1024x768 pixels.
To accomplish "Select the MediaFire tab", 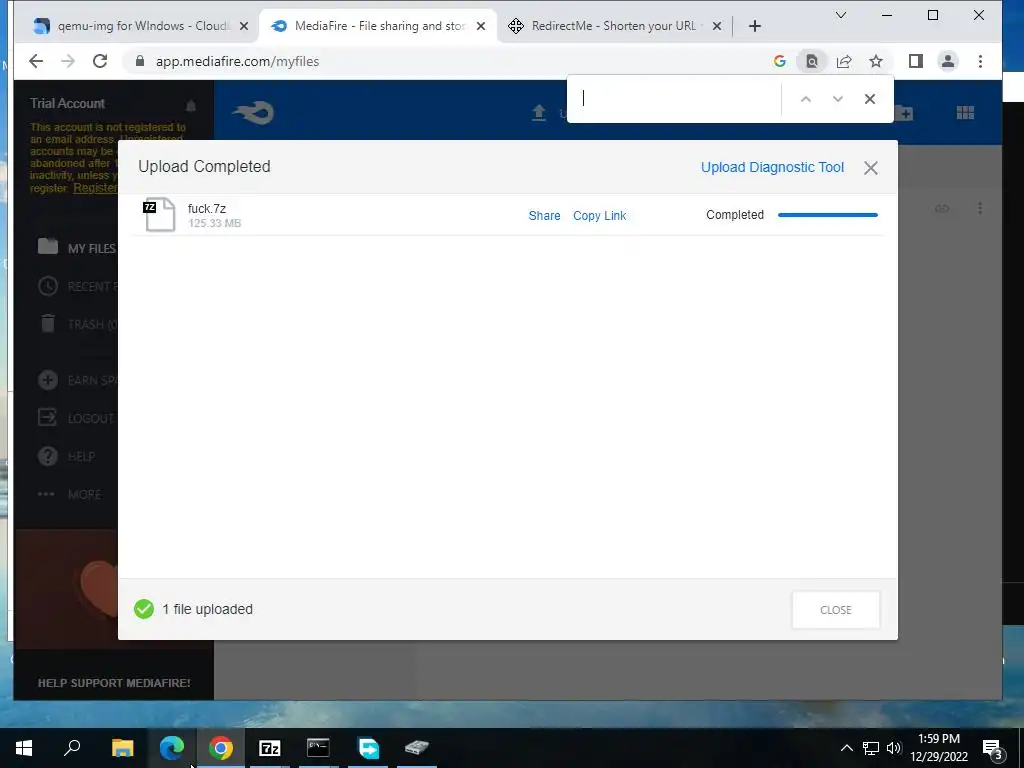I will [x=379, y=26].
